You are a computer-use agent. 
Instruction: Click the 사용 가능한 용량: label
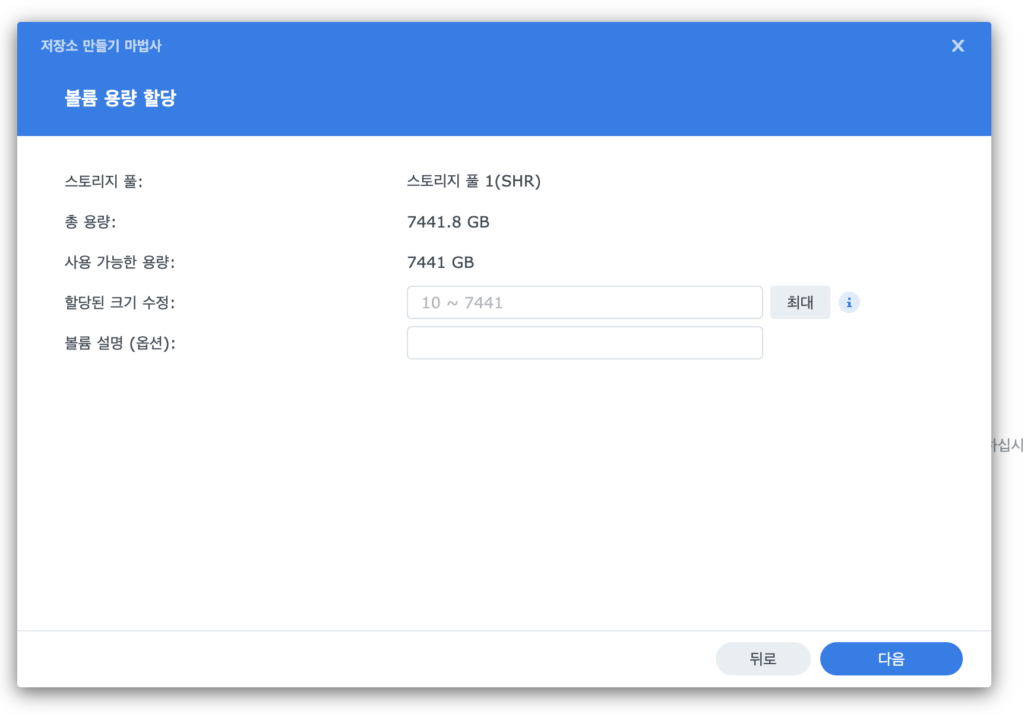(x=120, y=263)
